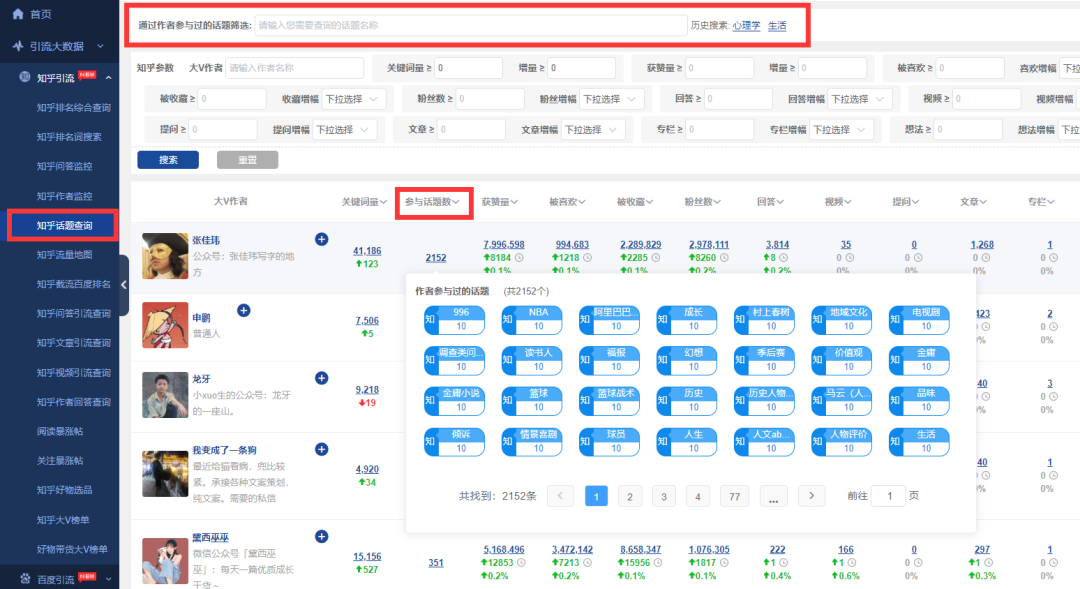Image resolution: width=1080 pixels, height=589 pixels.
Task: Open 阅读暴涨帖 menu item
Action: click(60, 431)
